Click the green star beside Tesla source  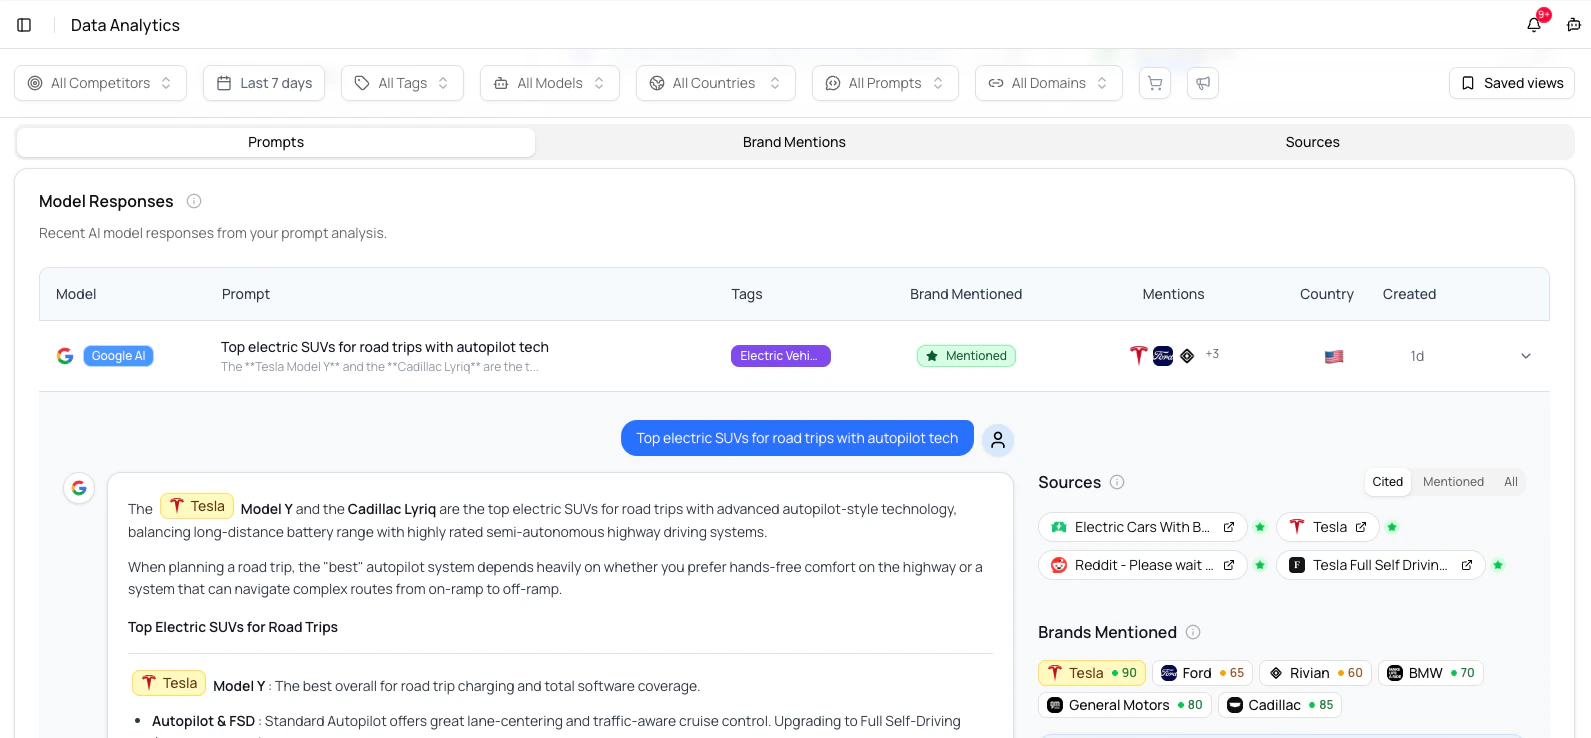(x=1392, y=527)
